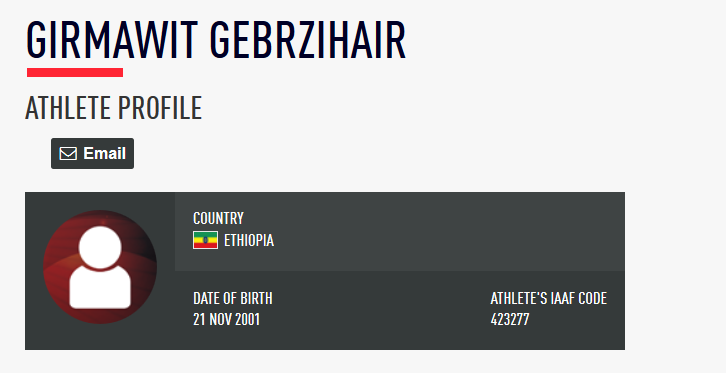Click the Email text label
Image resolution: width=726 pixels, height=373 pixels.
click(x=105, y=153)
